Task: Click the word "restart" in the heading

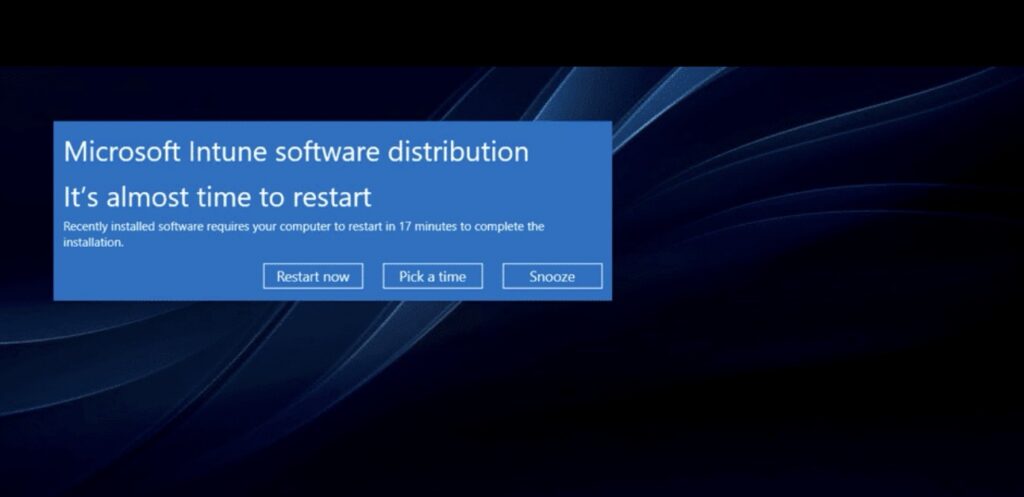Action: pyautogui.click(x=335, y=195)
